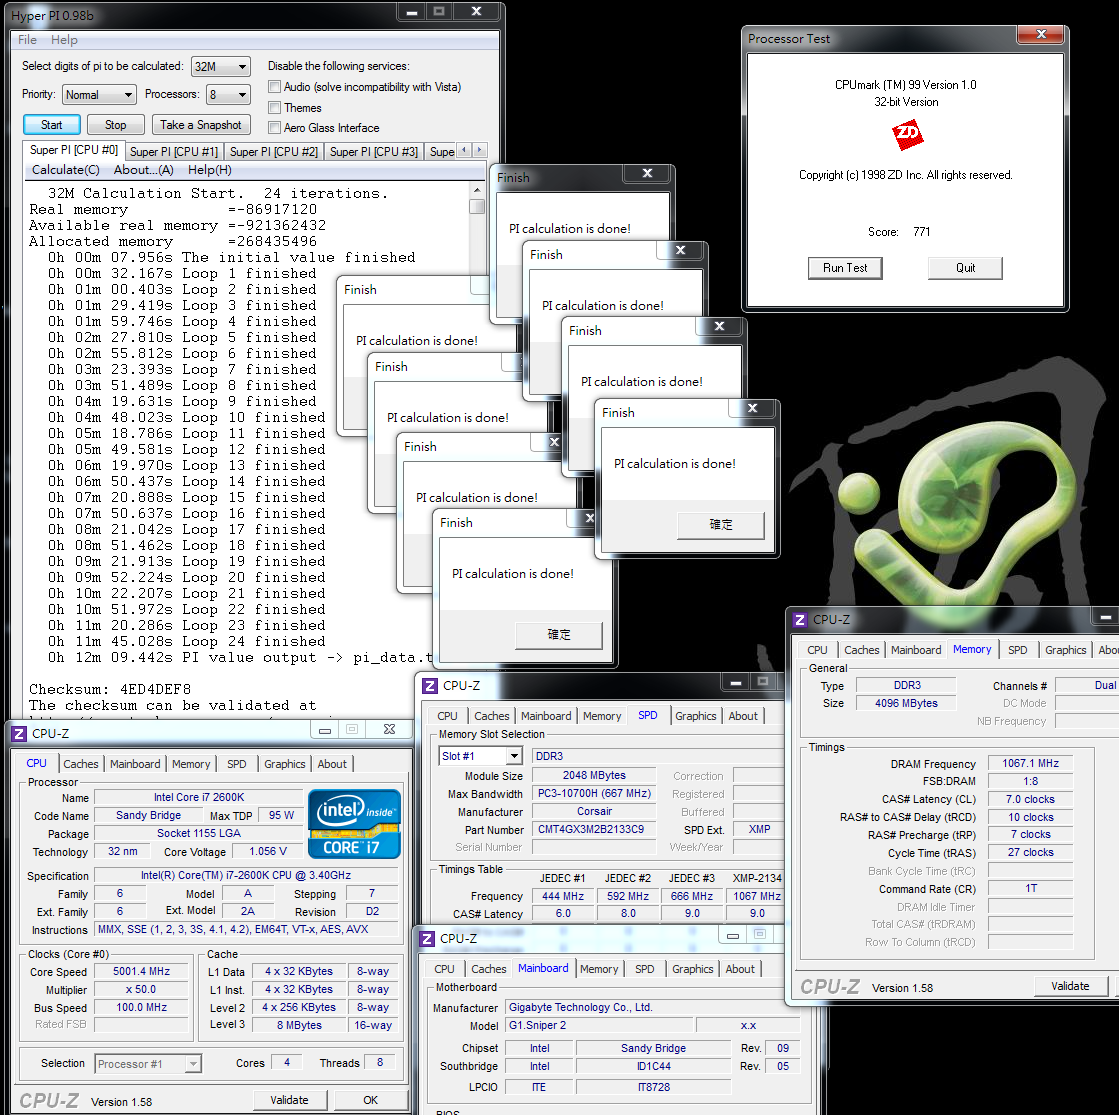
Task: Switch to Super PI [CPU #1] tab
Action: tap(174, 151)
